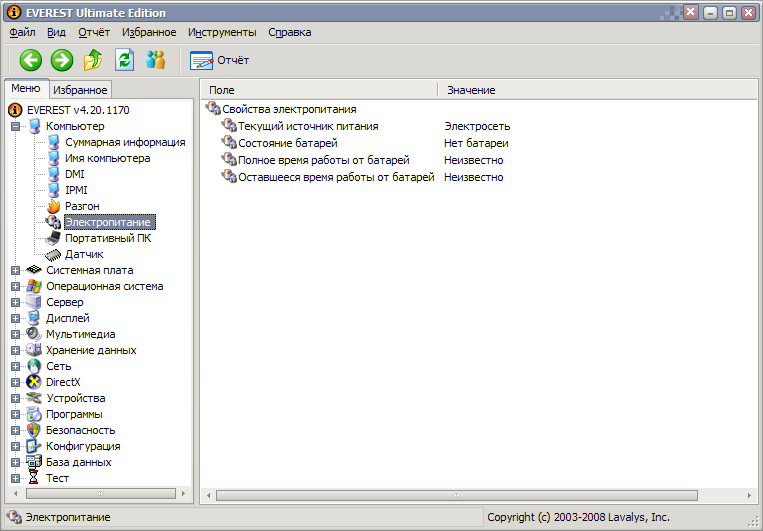763x531 pixels.
Task: Expand the Системная плата node
Action: pos(16,270)
